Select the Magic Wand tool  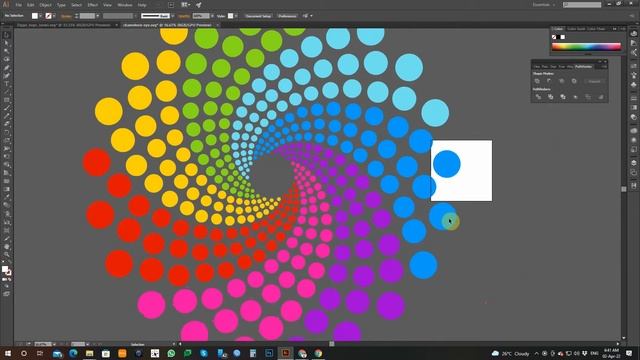(7, 51)
